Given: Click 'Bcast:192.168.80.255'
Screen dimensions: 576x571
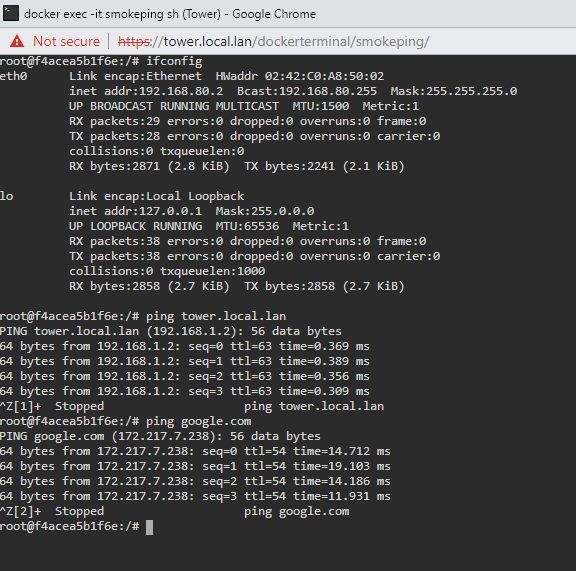Looking at the screenshot, I should (x=307, y=91).
